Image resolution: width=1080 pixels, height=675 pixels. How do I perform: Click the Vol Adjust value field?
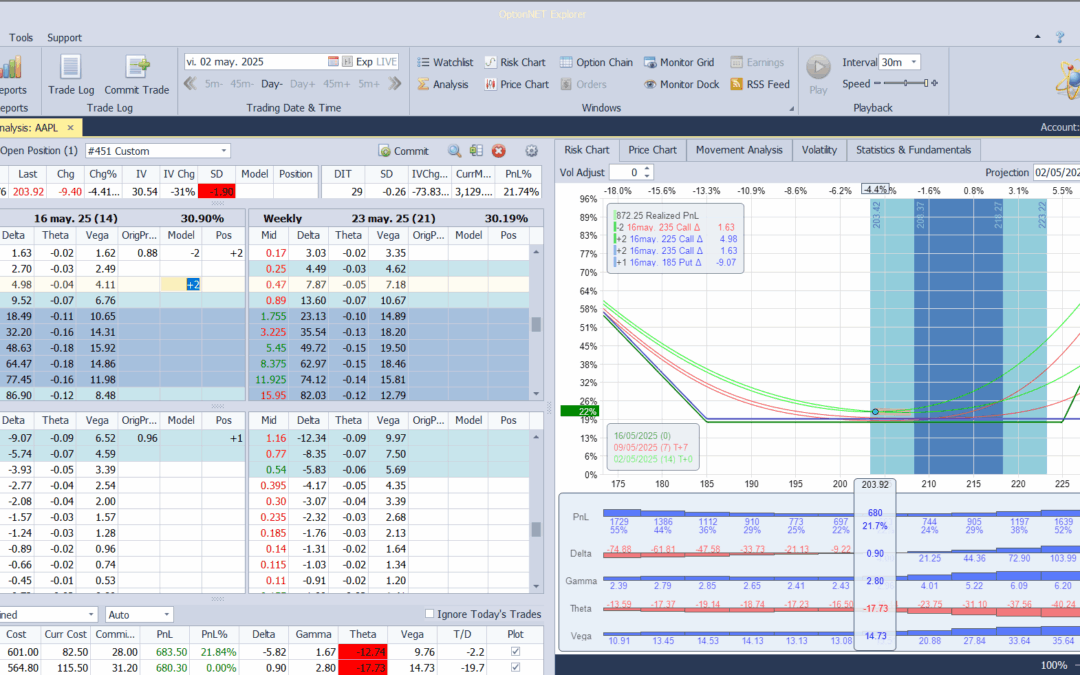[x=626, y=172]
